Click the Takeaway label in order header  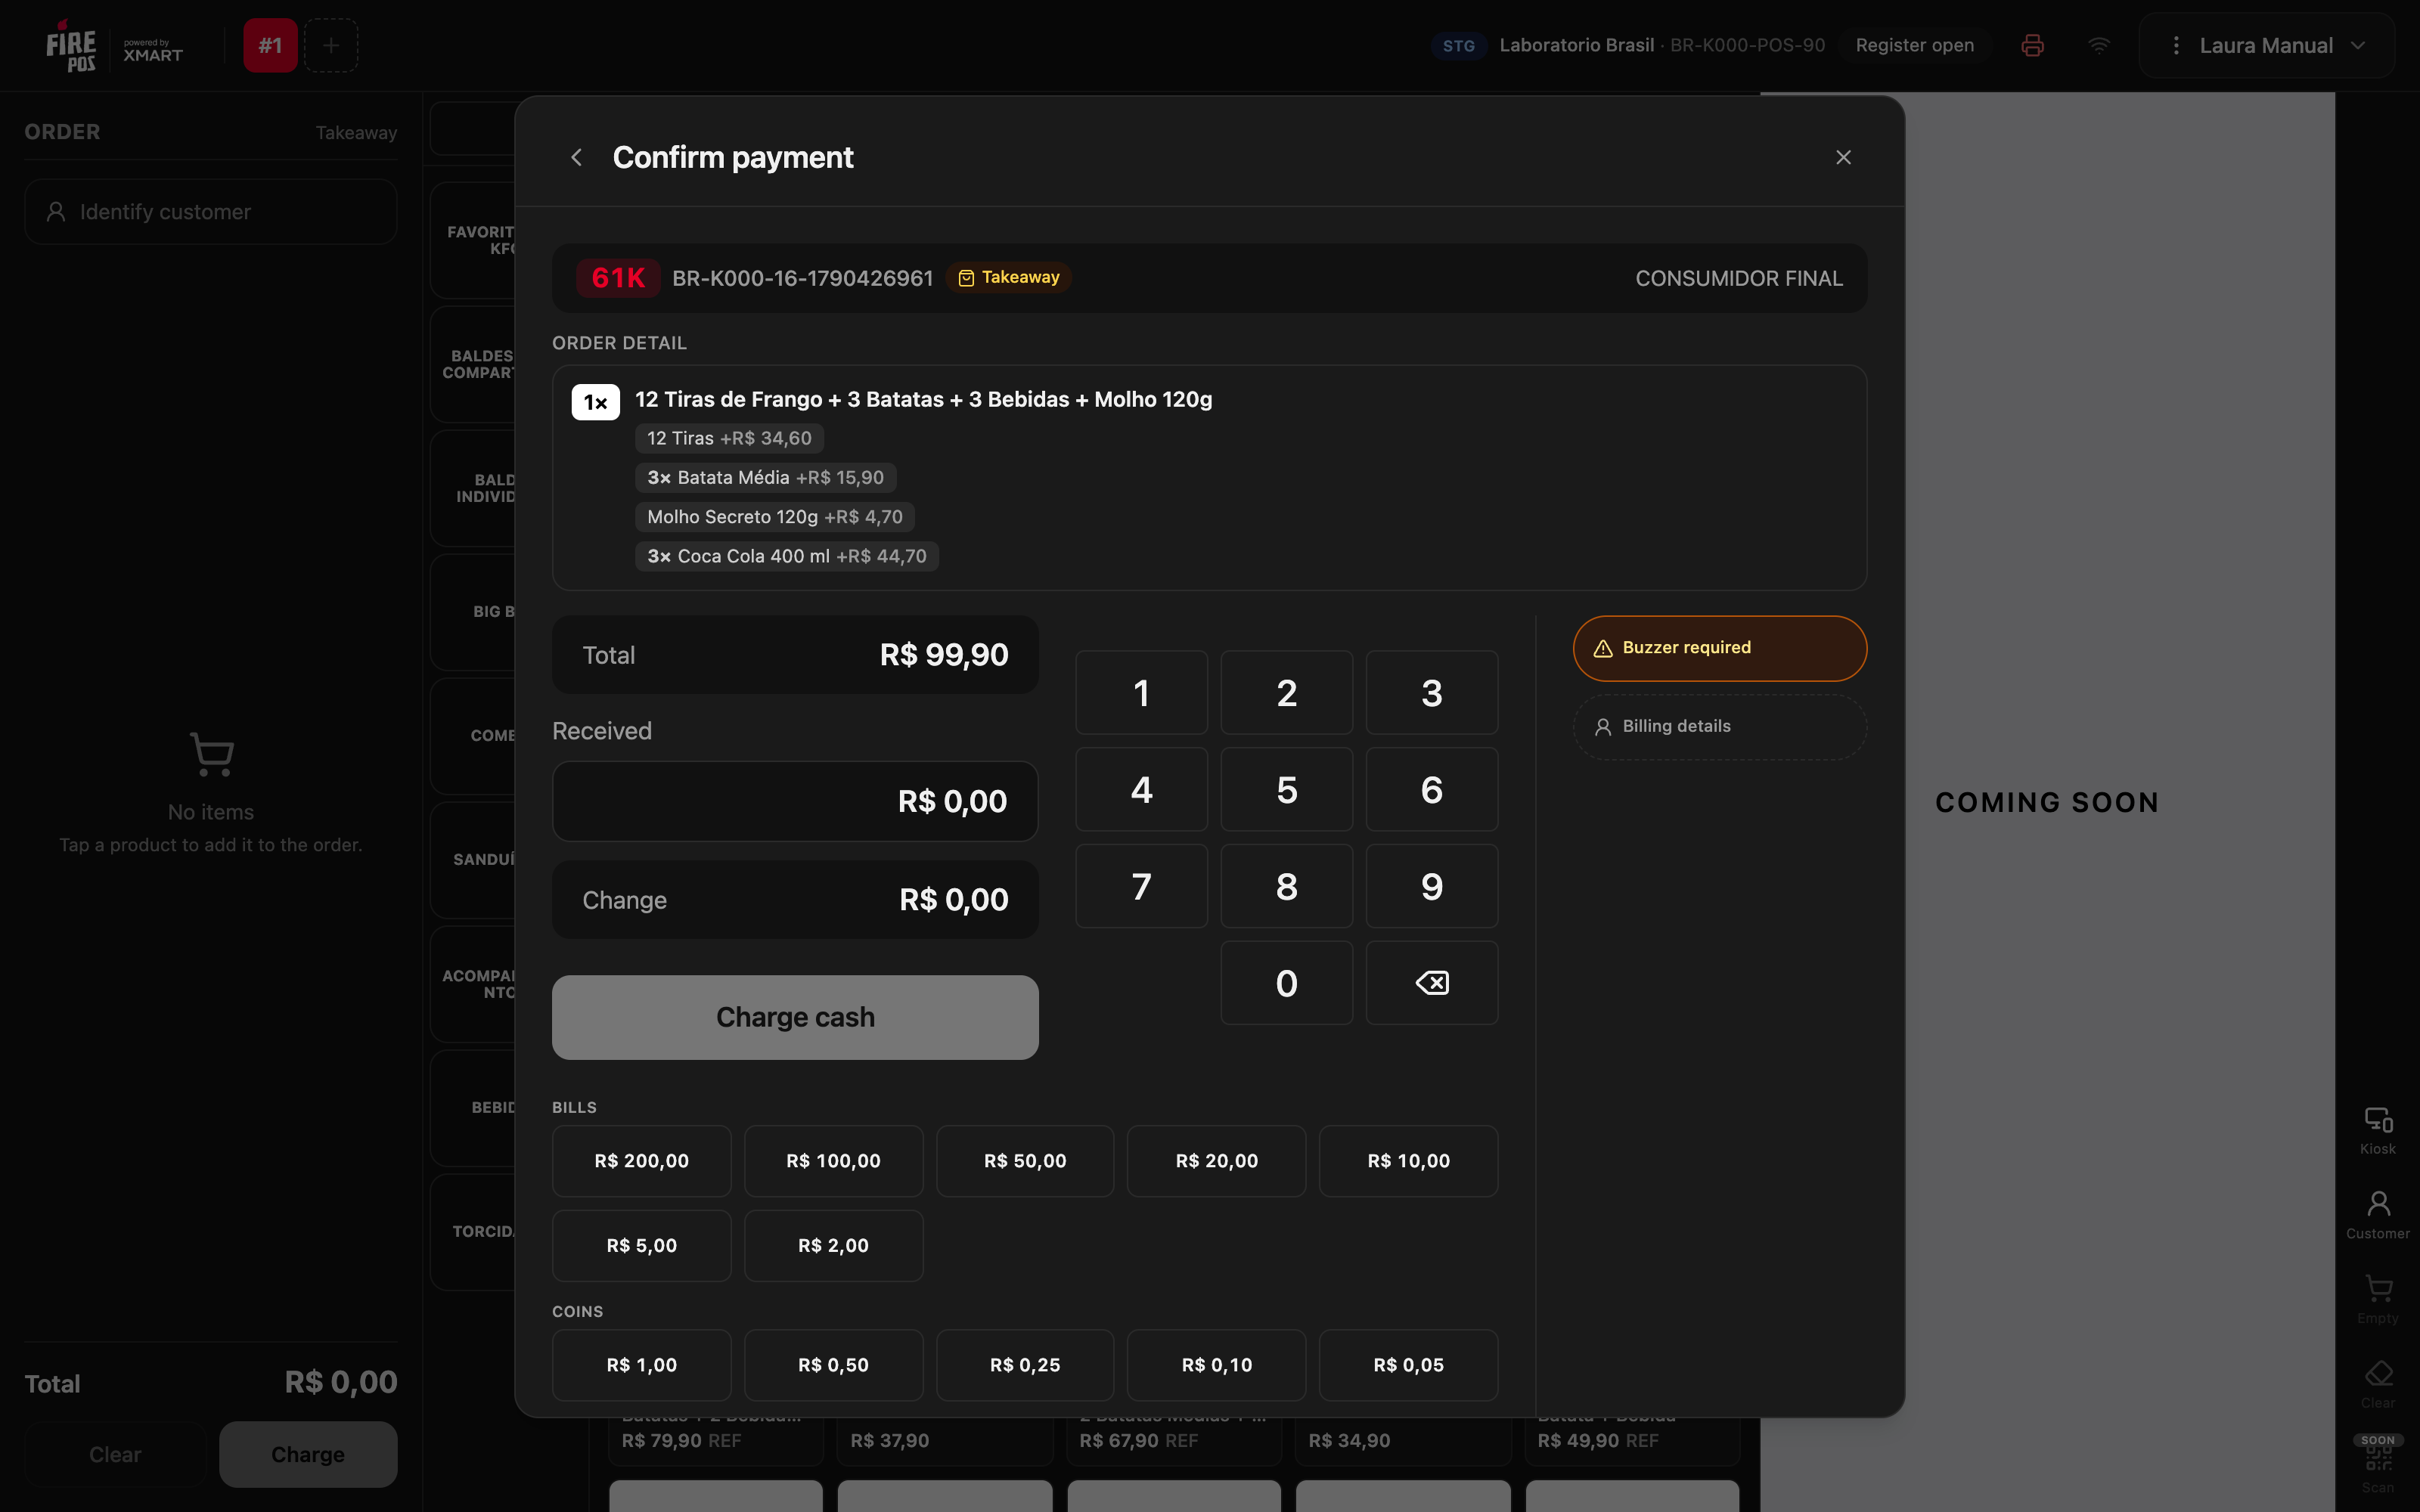click(x=356, y=133)
